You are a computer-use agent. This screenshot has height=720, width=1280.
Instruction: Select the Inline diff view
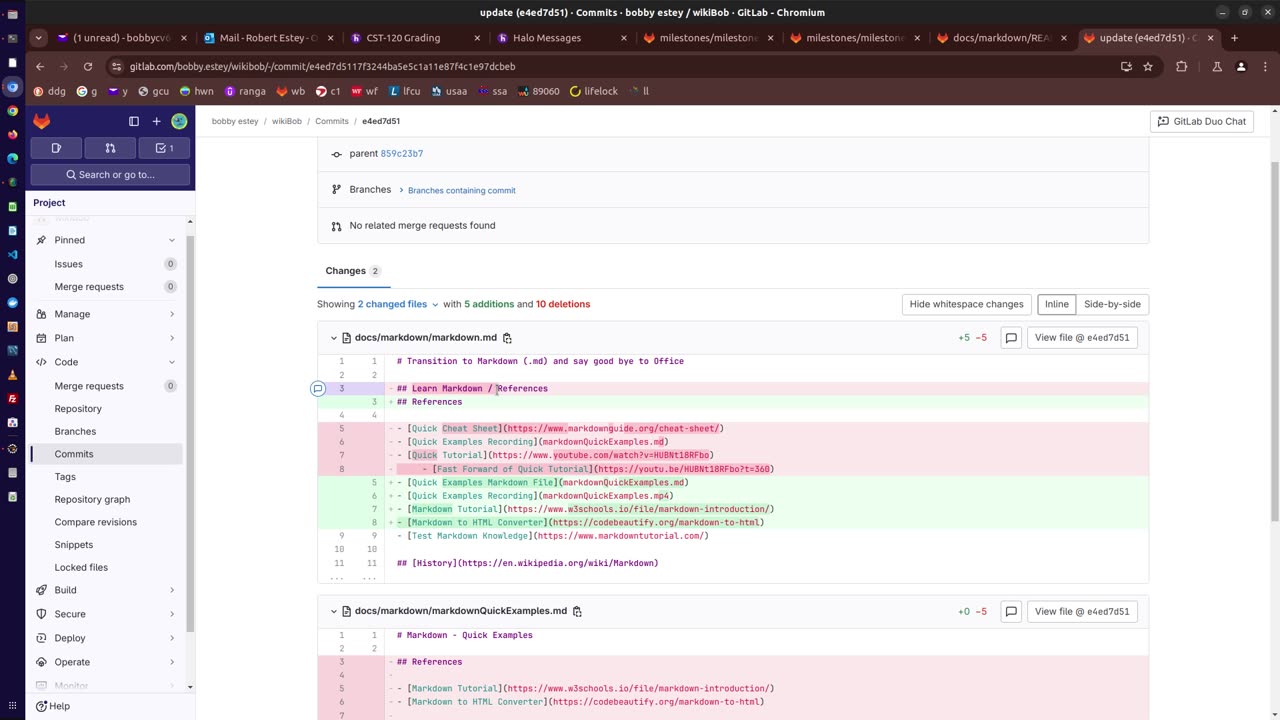click(x=1056, y=304)
